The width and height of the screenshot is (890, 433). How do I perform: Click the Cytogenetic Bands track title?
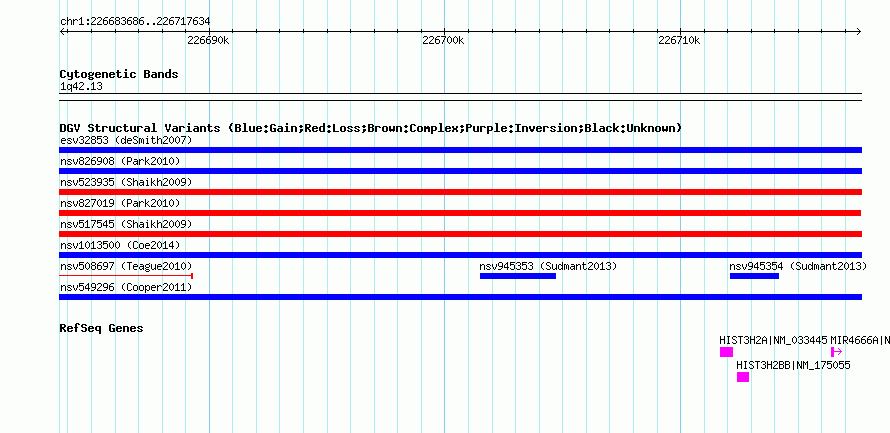point(119,74)
